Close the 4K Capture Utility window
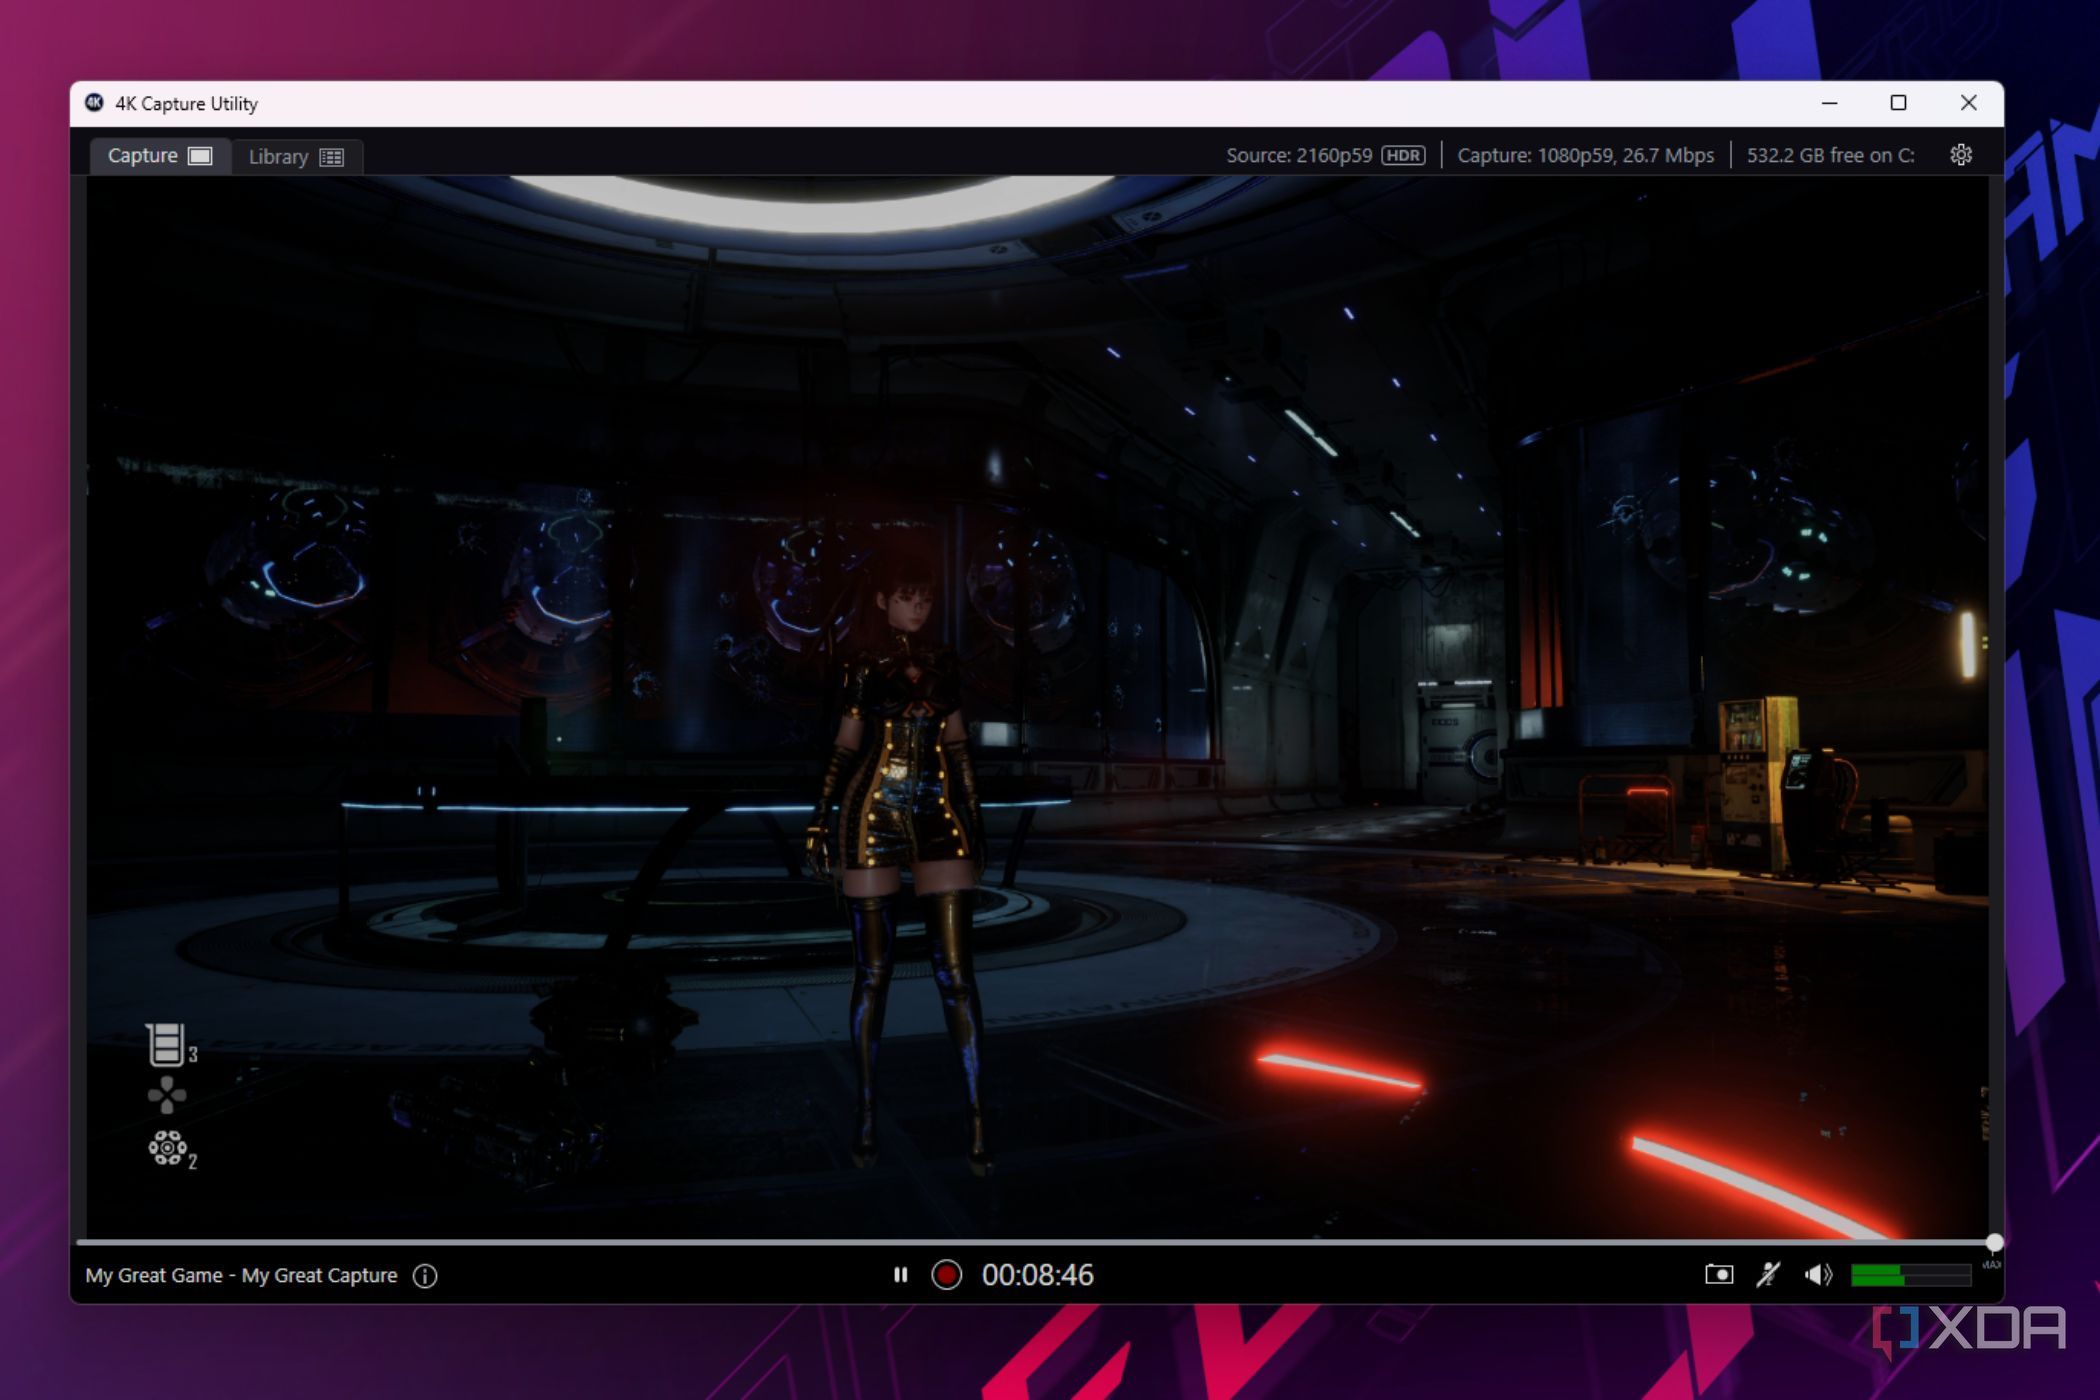 point(1968,103)
